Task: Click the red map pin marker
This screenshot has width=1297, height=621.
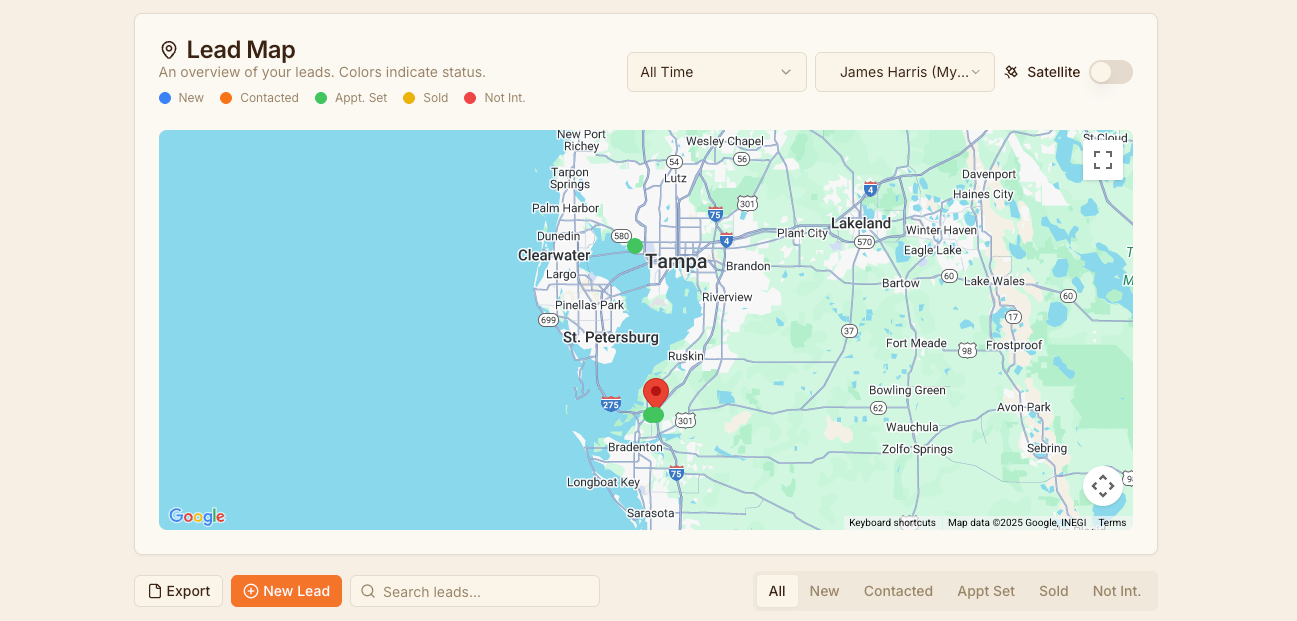Action: (x=655, y=391)
